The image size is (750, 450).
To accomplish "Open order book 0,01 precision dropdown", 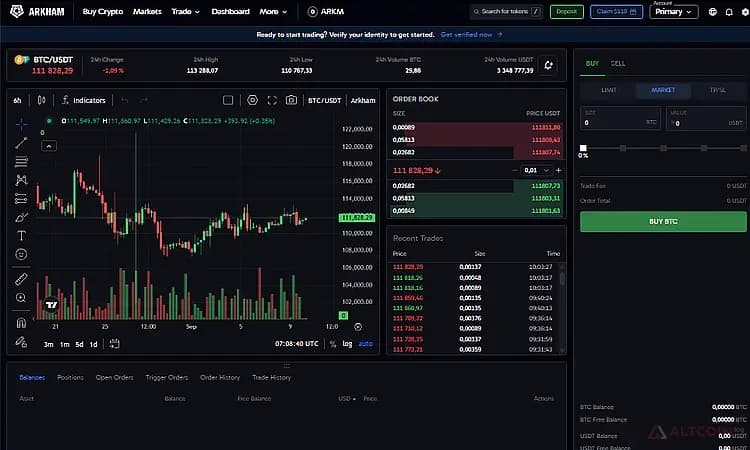I will (x=536, y=170).
